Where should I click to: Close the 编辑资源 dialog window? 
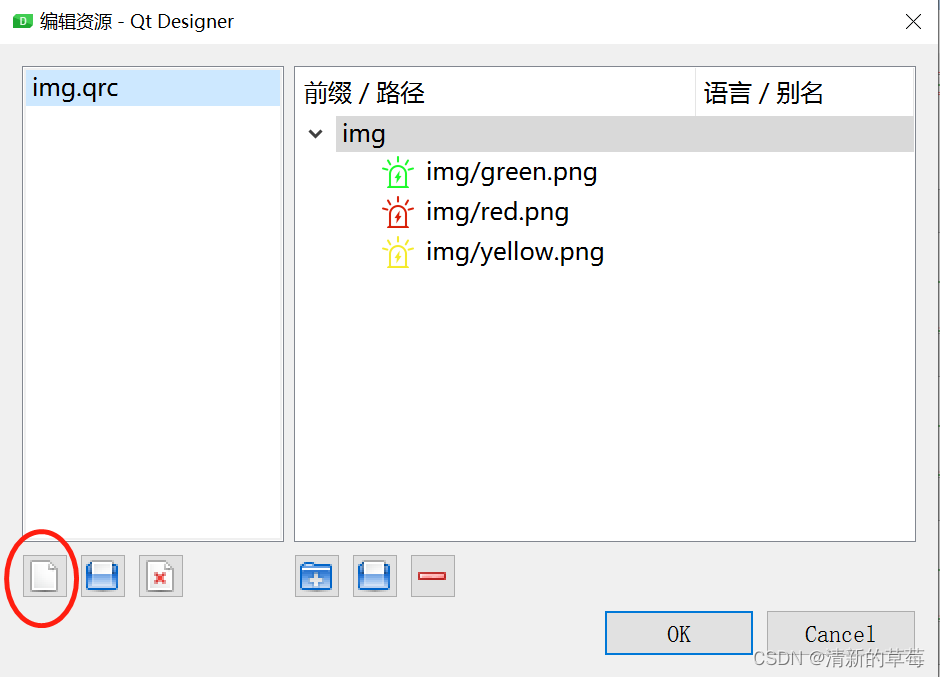[x=913, y=22]
